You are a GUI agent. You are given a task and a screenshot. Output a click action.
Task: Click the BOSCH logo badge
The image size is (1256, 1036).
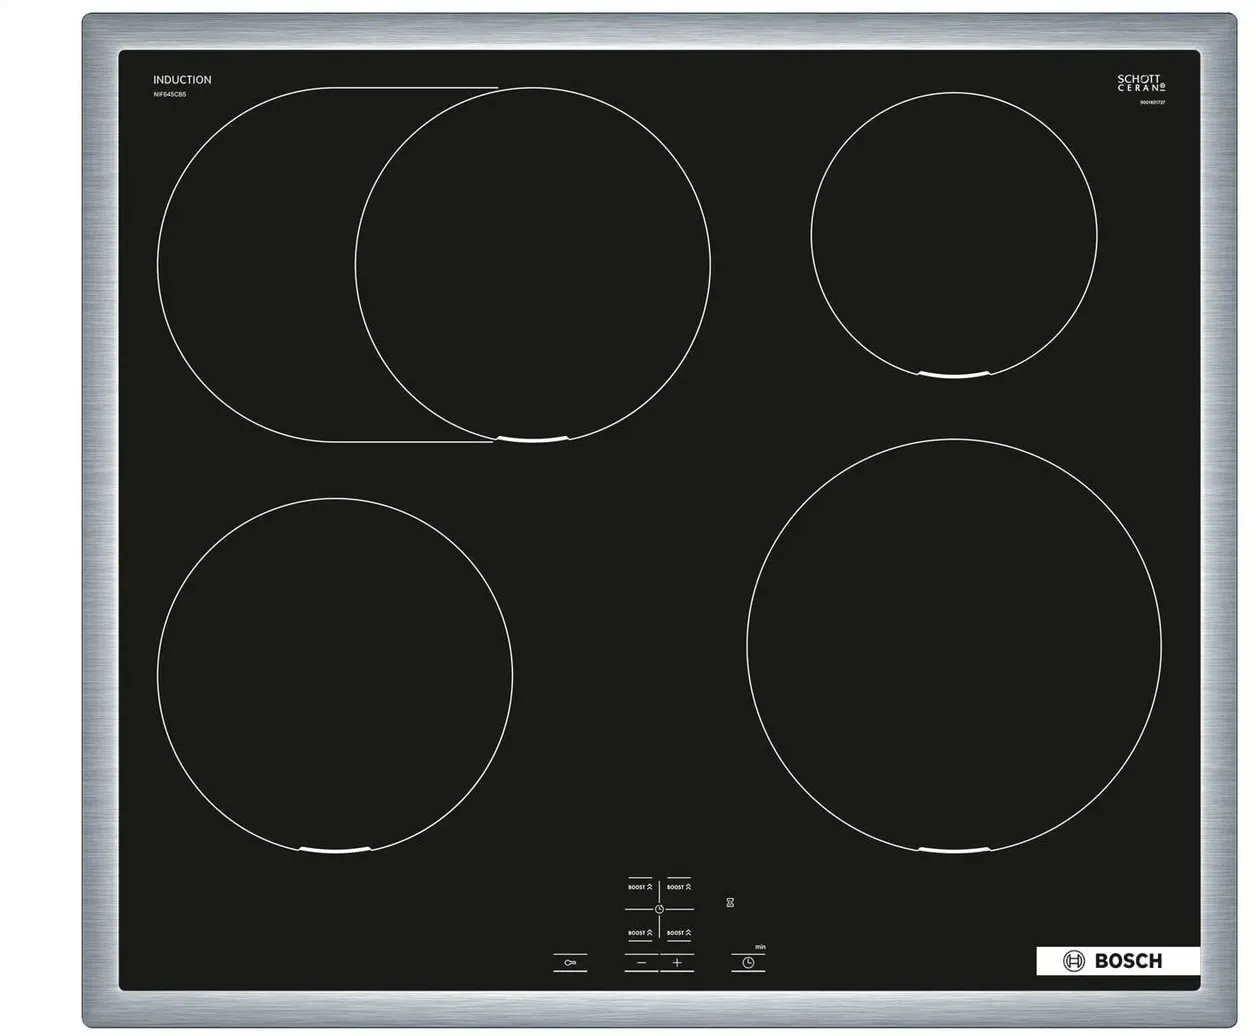point(1116,961)
